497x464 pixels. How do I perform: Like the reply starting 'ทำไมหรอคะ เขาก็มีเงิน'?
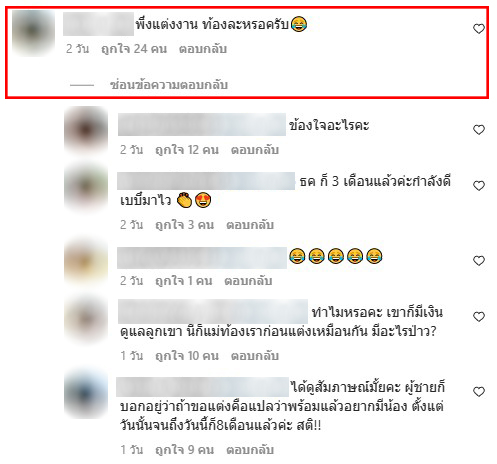479,316
